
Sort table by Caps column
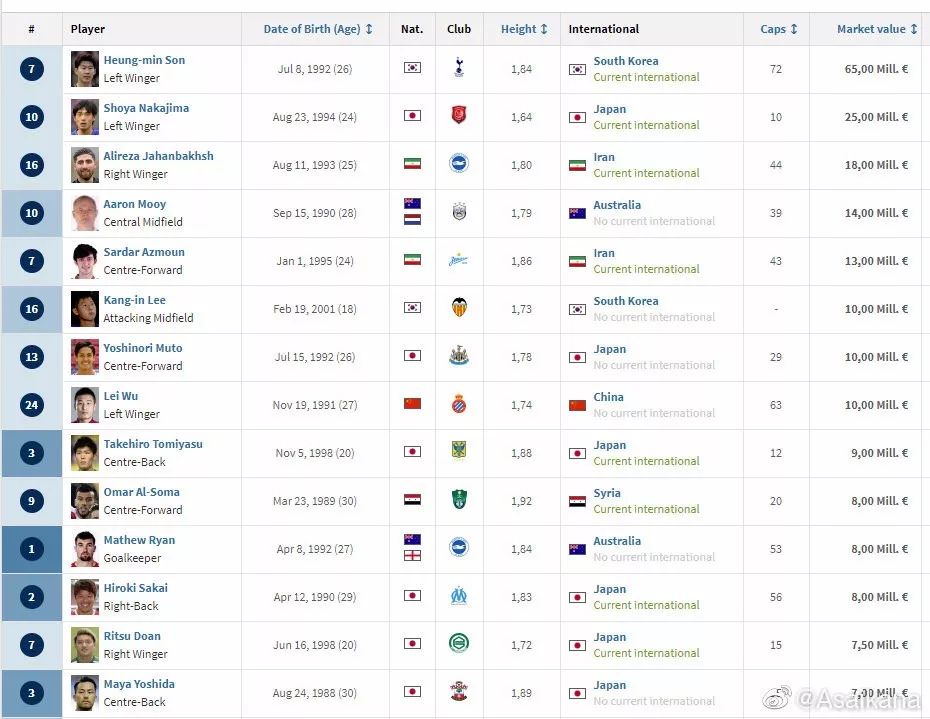pyautogui.click(x=779, y=29)
